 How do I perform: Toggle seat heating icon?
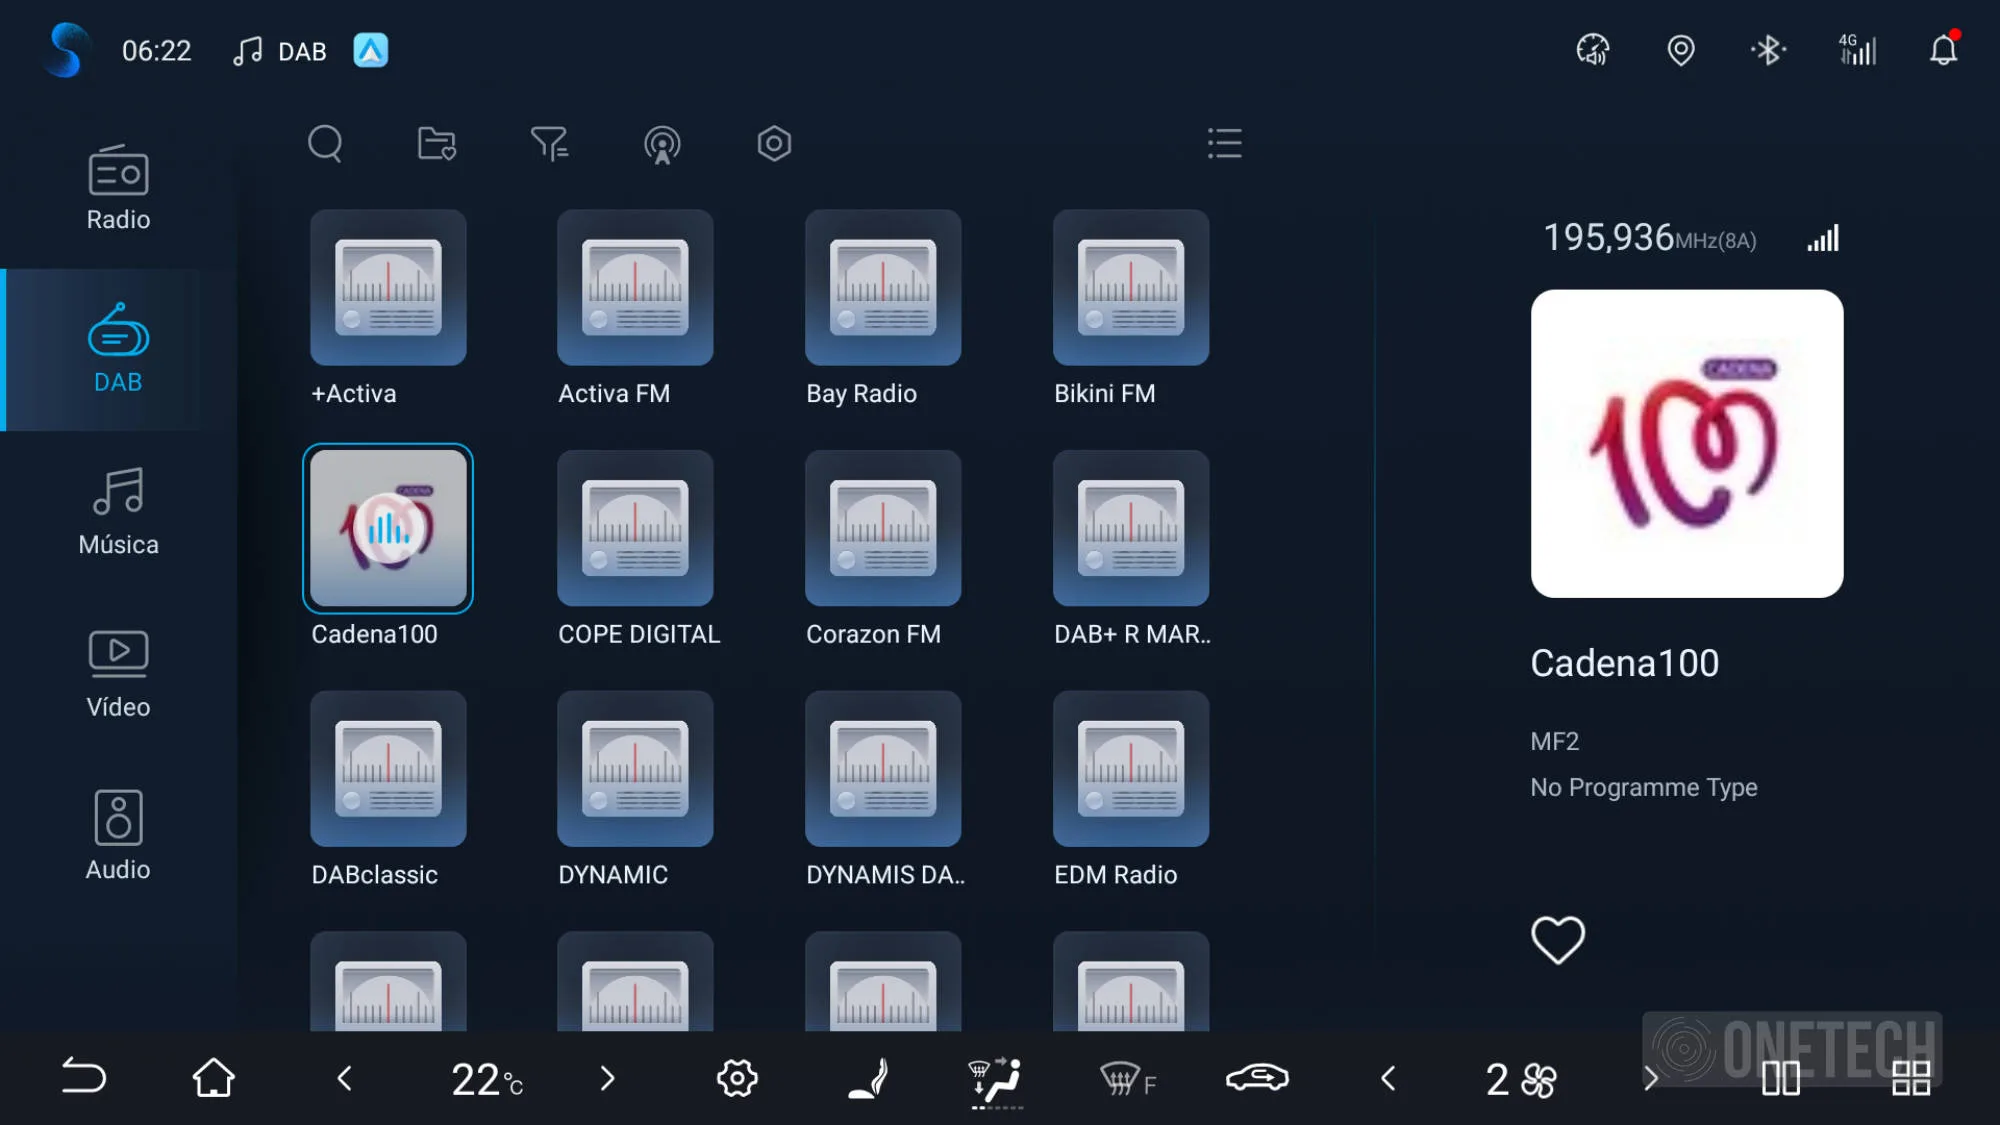coord(869,1079)
